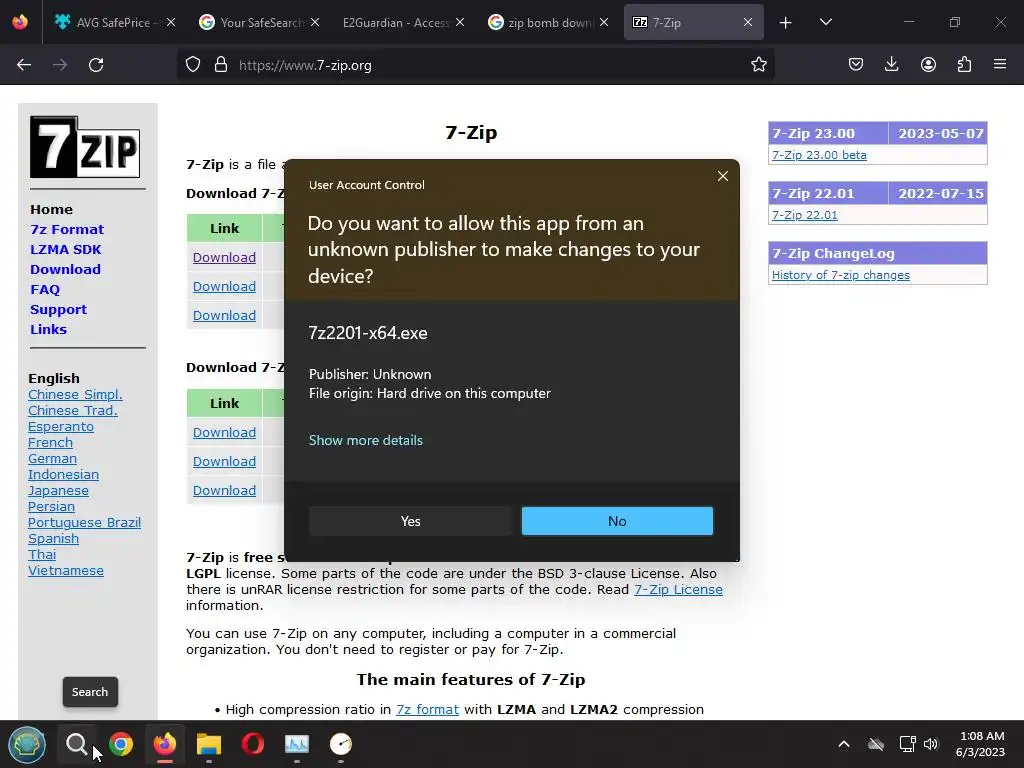Open a new browser tab
The width and height of the screenshot is (1024, 768).
[x=786, y=23]
